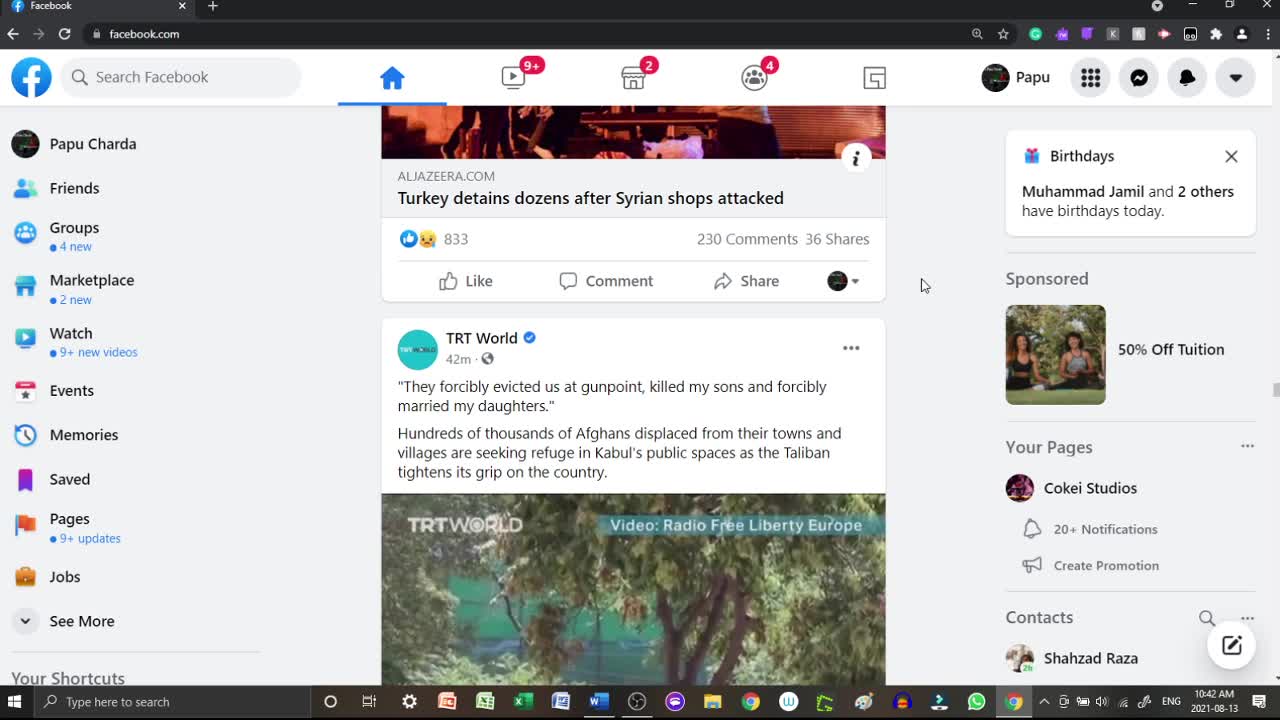Click the page vertical scrollbar thumb
This screenshot has width=1280, height=720.
point(1275,390)
